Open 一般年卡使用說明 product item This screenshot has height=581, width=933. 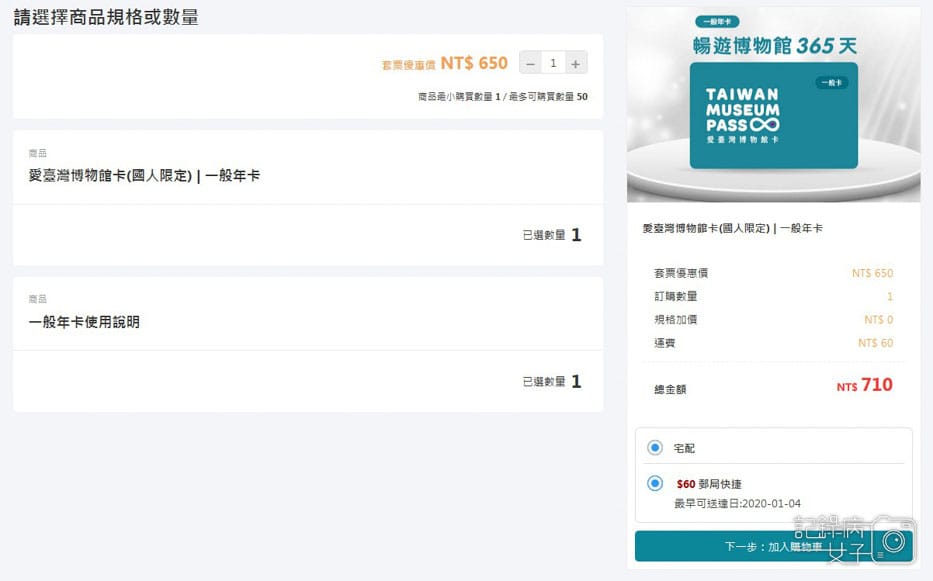point(84,322)
